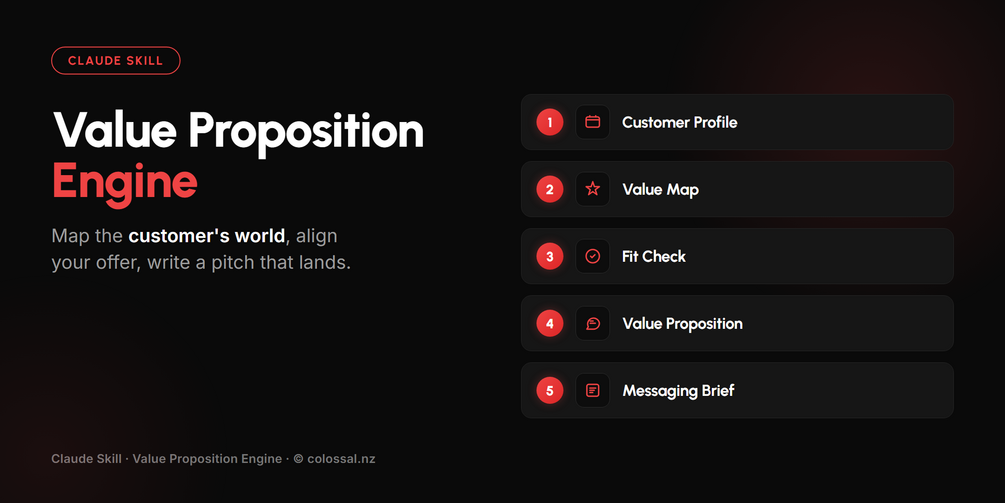
Task: Select the red number 3 badge
Action: pyautogui.click(x=549, y=256)
